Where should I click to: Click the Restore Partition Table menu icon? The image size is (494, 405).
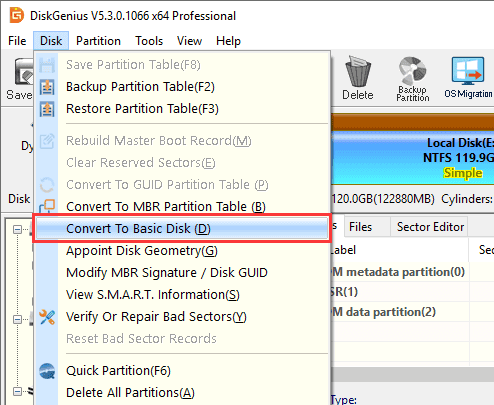47,109
